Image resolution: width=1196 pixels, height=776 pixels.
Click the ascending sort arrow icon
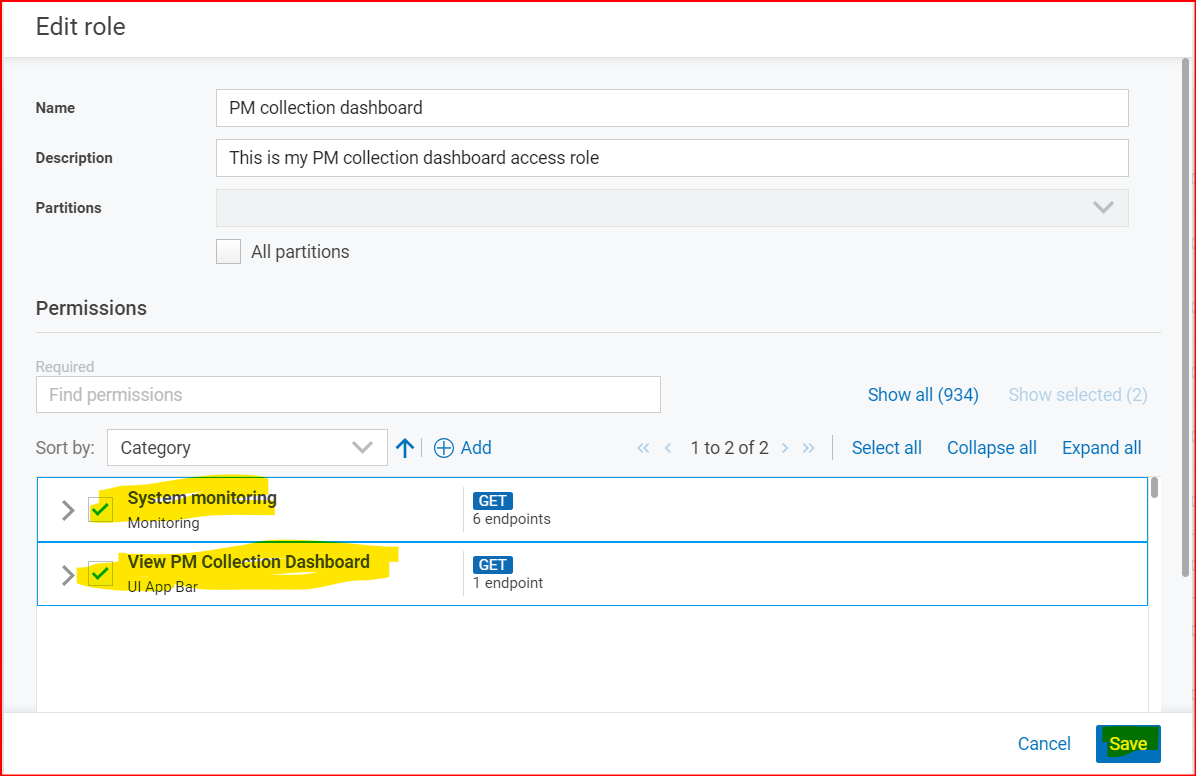pos(405,448)
